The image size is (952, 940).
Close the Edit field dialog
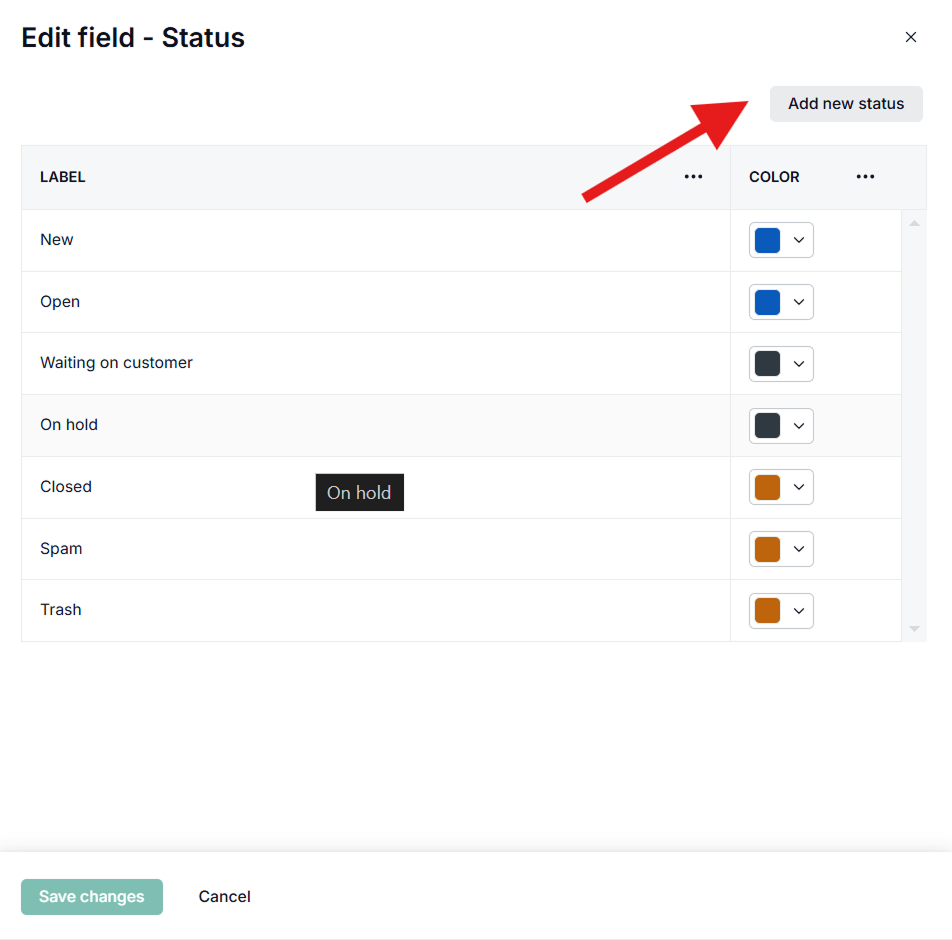point(910,37)
